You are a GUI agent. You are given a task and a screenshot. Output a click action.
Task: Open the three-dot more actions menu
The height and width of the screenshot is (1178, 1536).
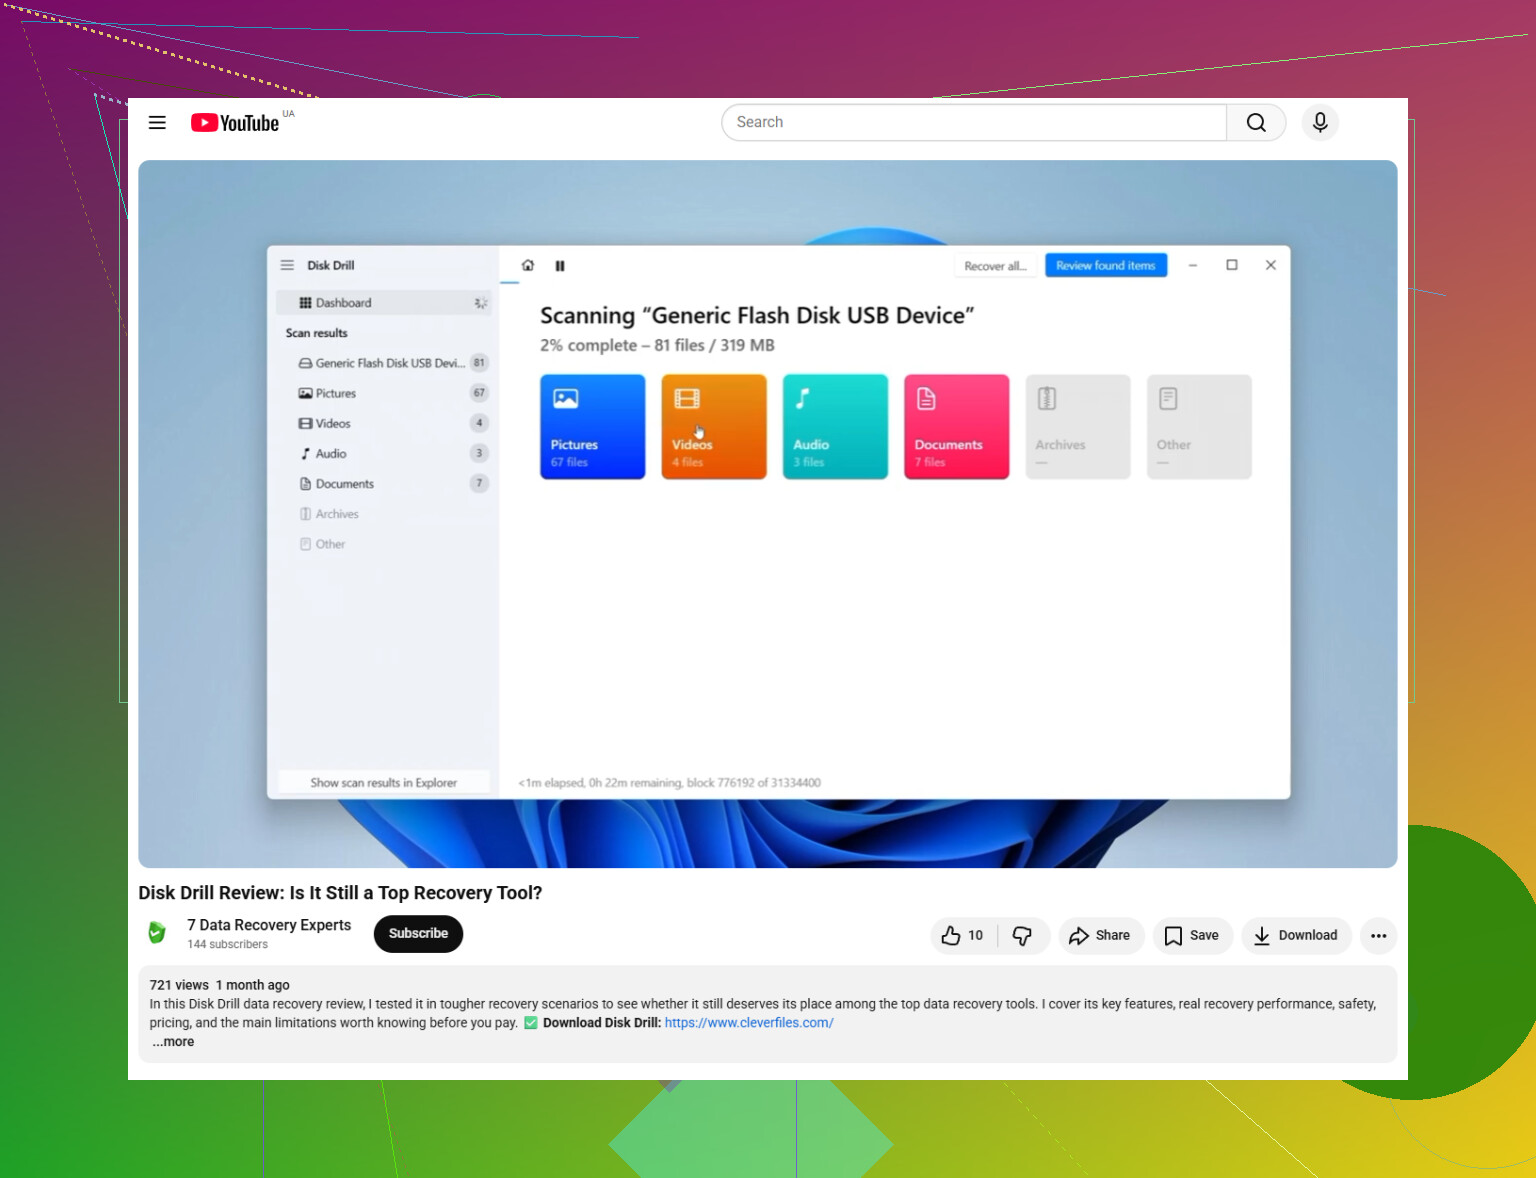[x=1379, y=936]
